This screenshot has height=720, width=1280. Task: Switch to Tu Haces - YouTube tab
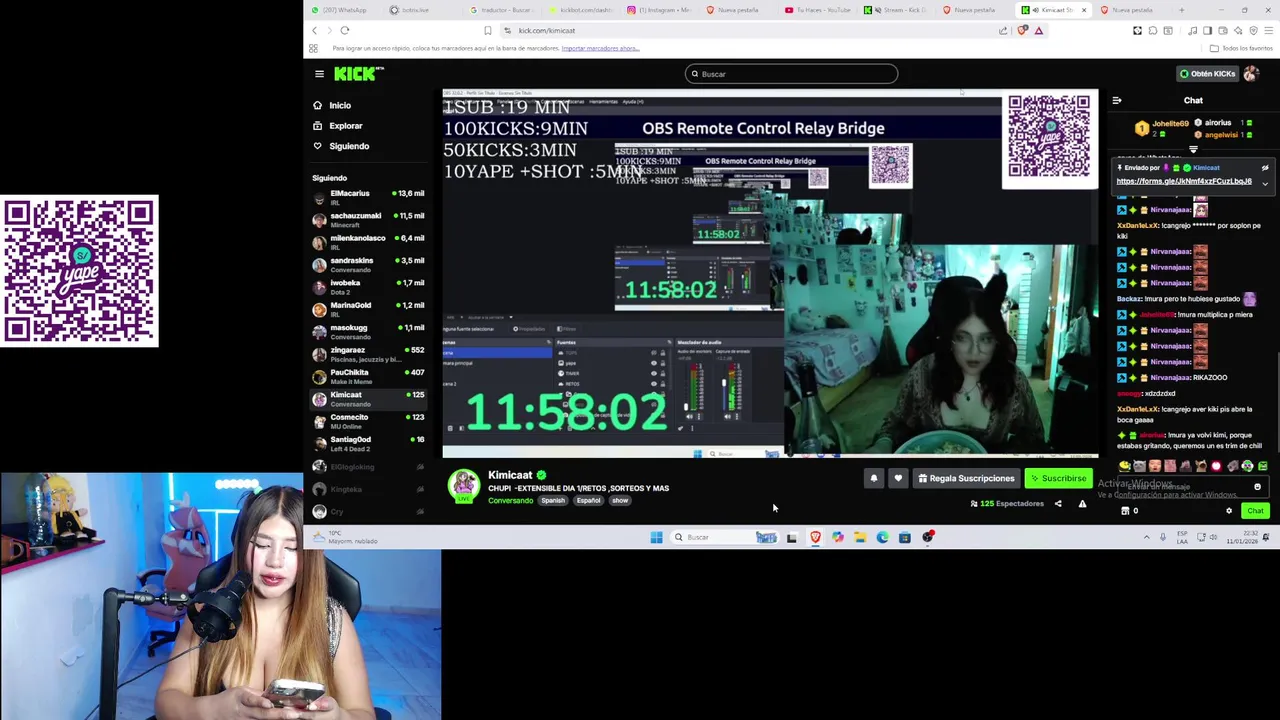pos(818,10)
